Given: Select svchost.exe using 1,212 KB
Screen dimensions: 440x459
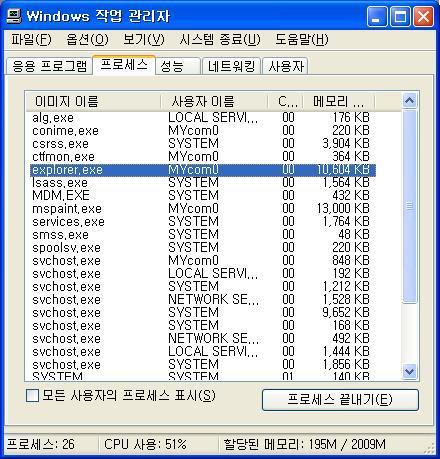Looking at the screenshot, I should click(203, 287).
